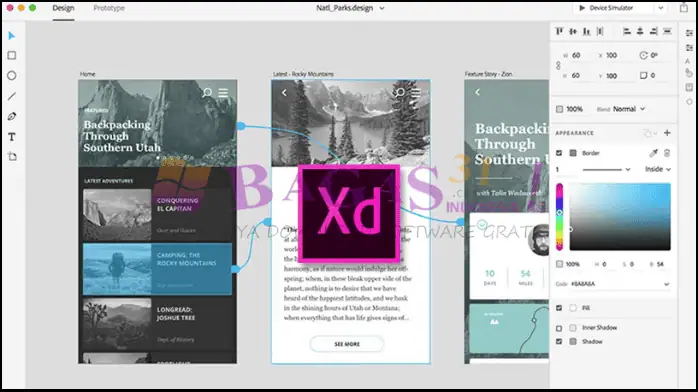698x392 pixels.
Task: Change border position Inside dropdown
Action: [x=657, y=169]
